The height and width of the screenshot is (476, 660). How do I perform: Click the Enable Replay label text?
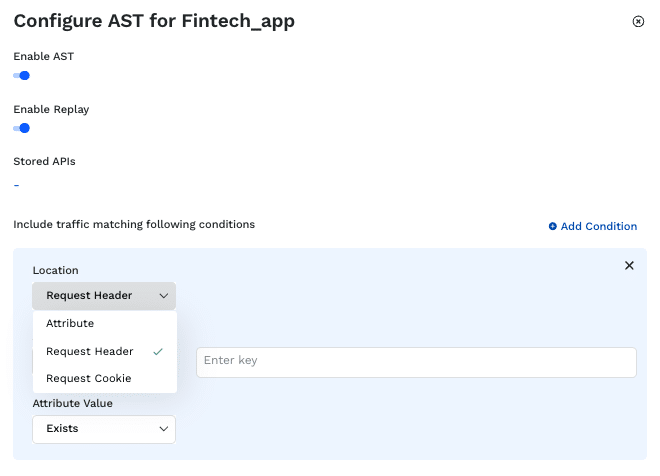pos(50,109)
